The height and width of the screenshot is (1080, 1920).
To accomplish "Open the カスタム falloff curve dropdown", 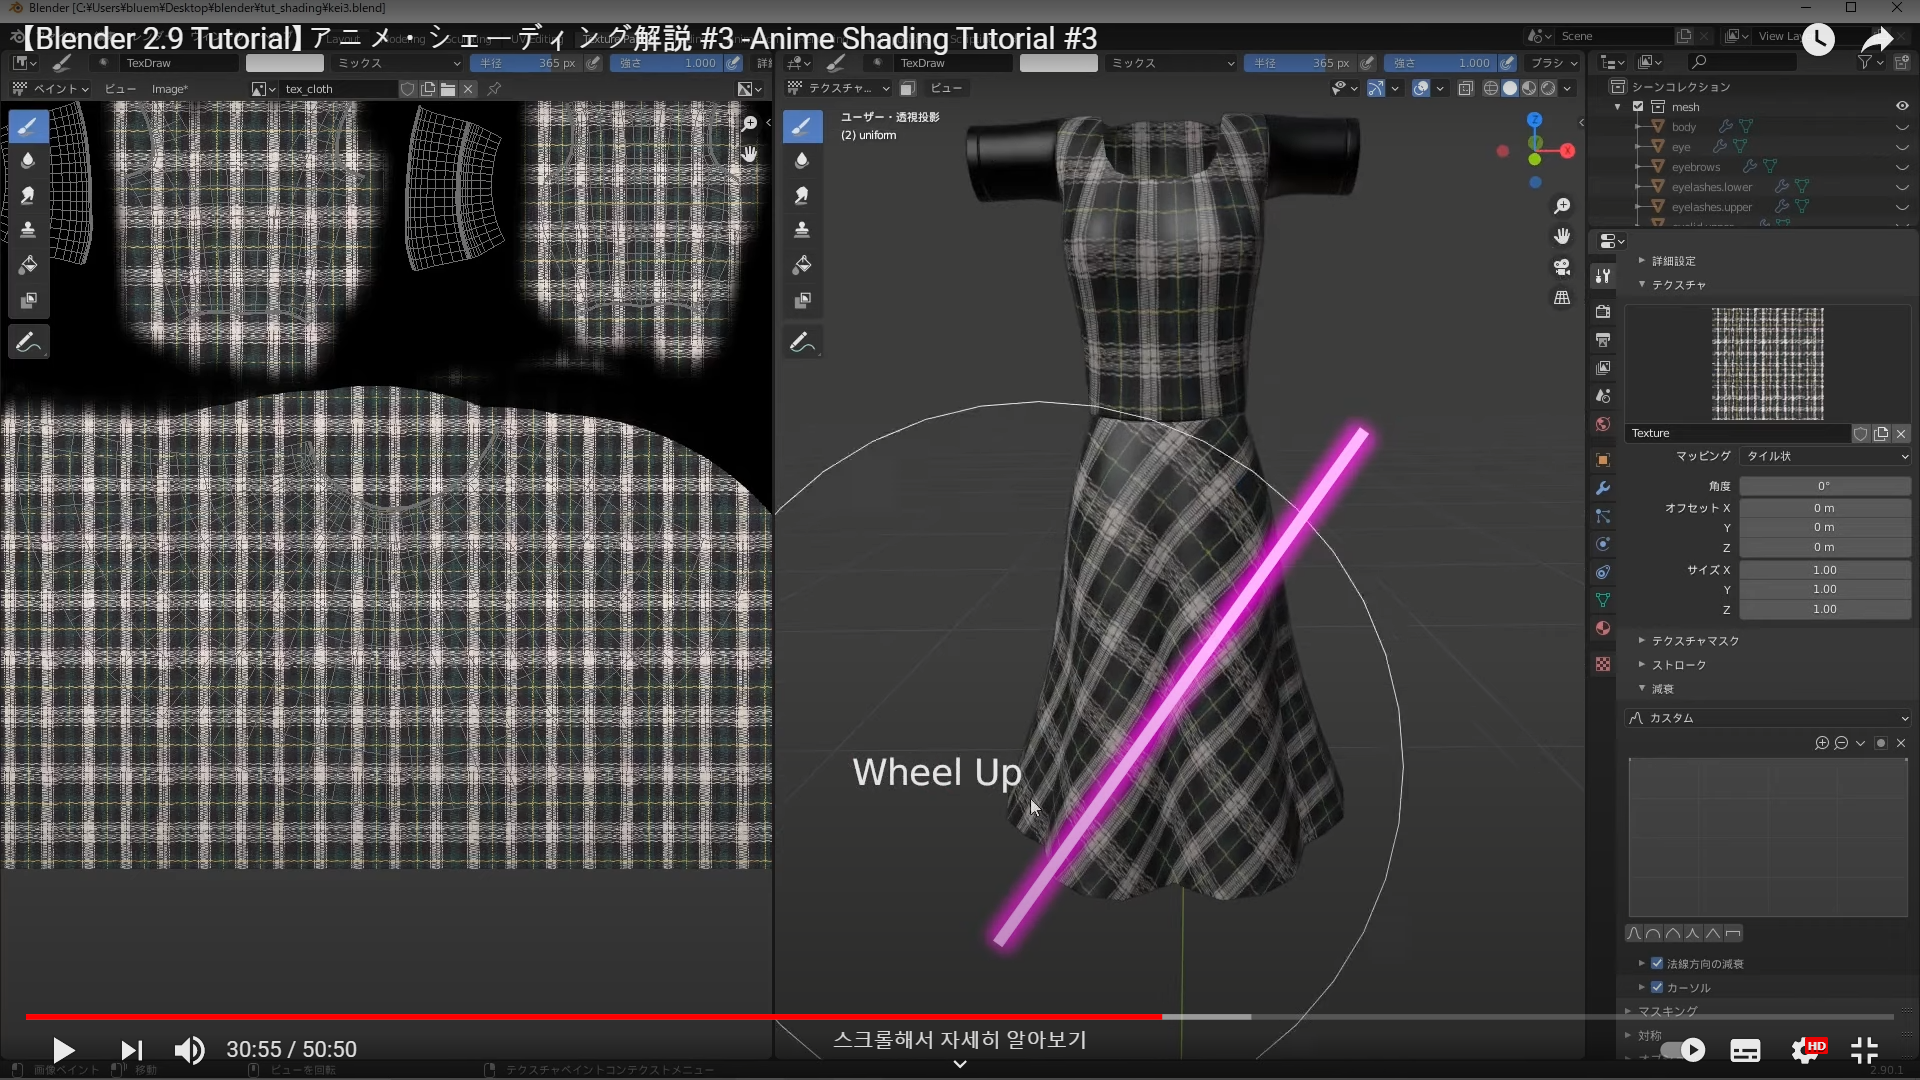I will click(1768, 718).
